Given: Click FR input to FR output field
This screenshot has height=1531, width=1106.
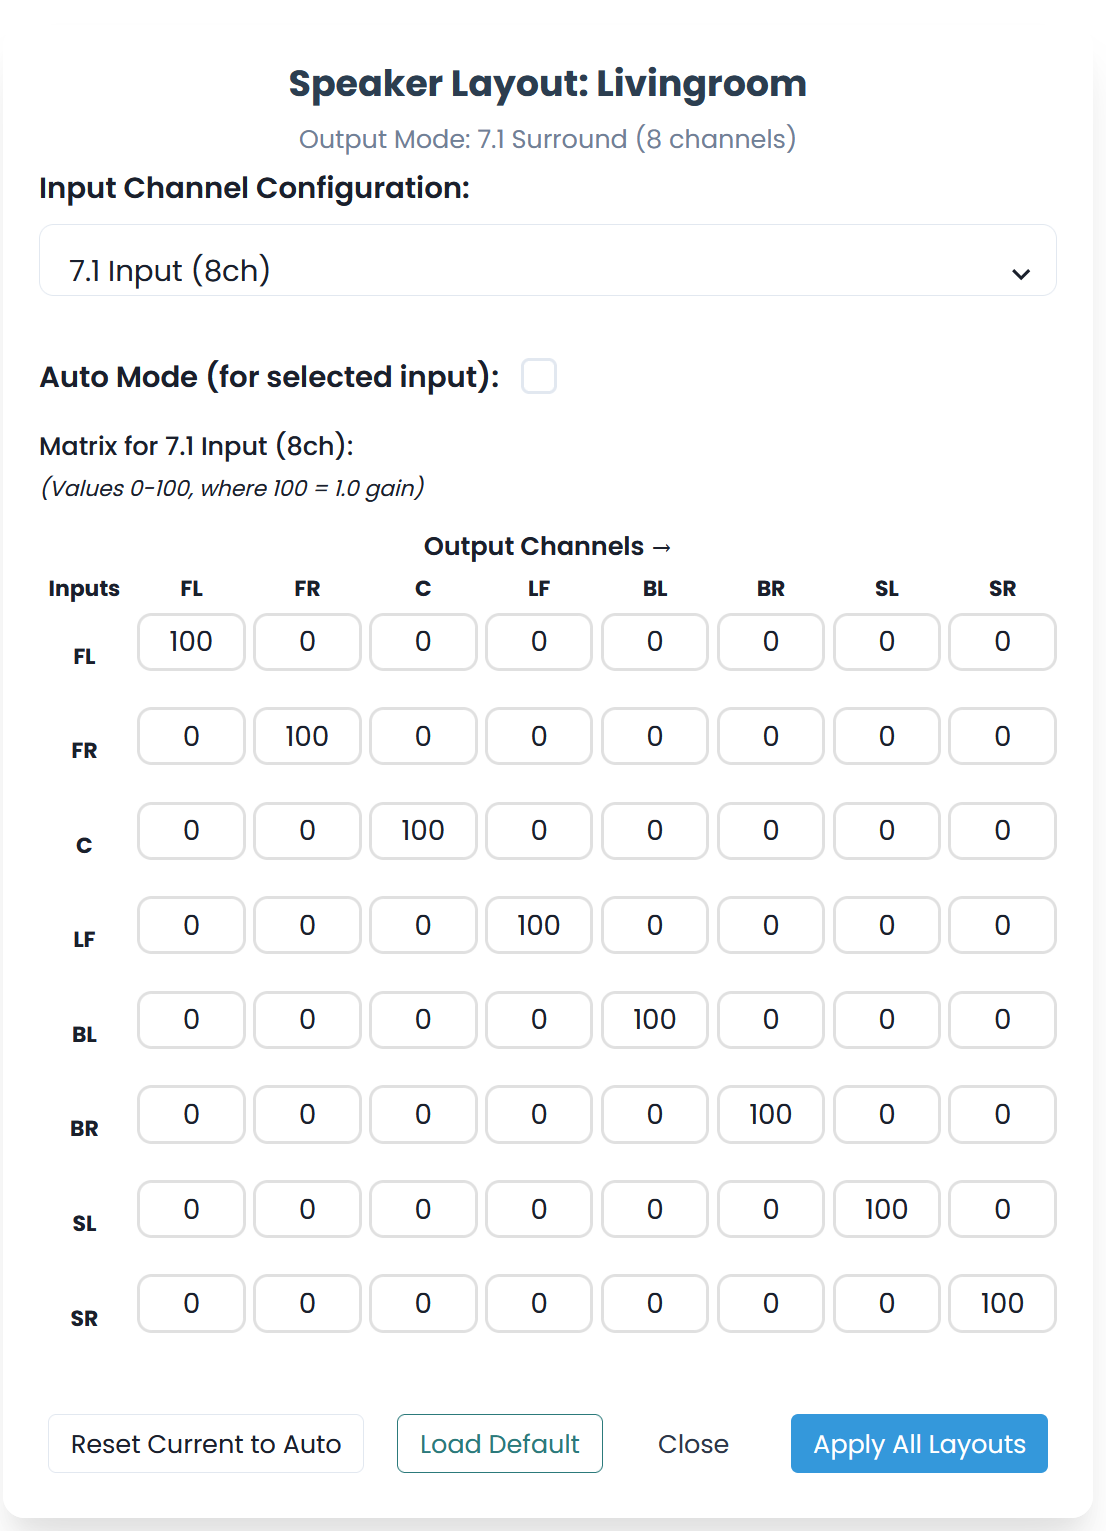Looking at the screenshot, I should (x=307, y=737).
